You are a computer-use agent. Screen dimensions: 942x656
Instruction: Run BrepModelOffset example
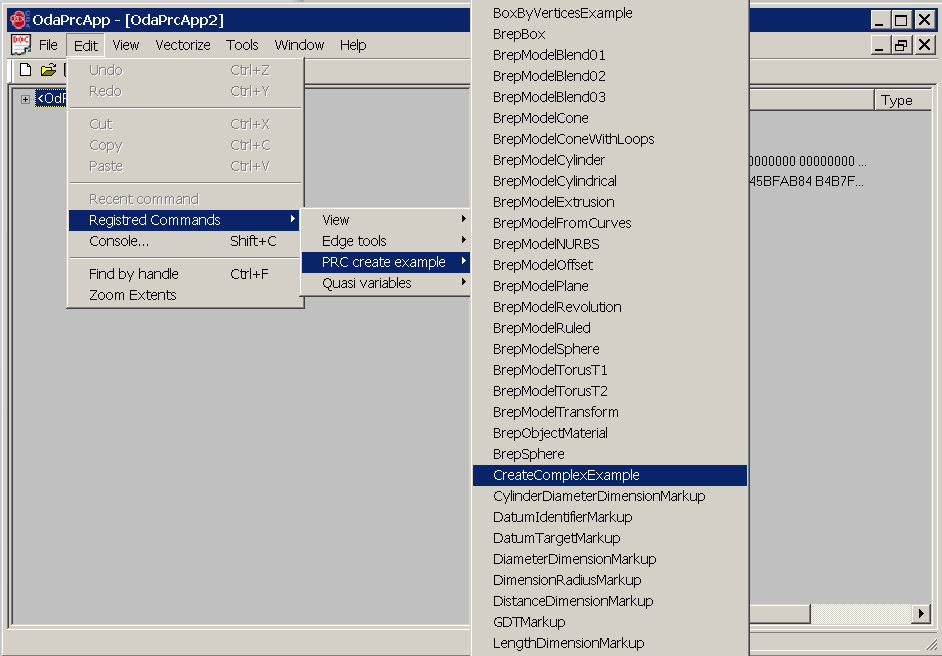coord(610,266)
